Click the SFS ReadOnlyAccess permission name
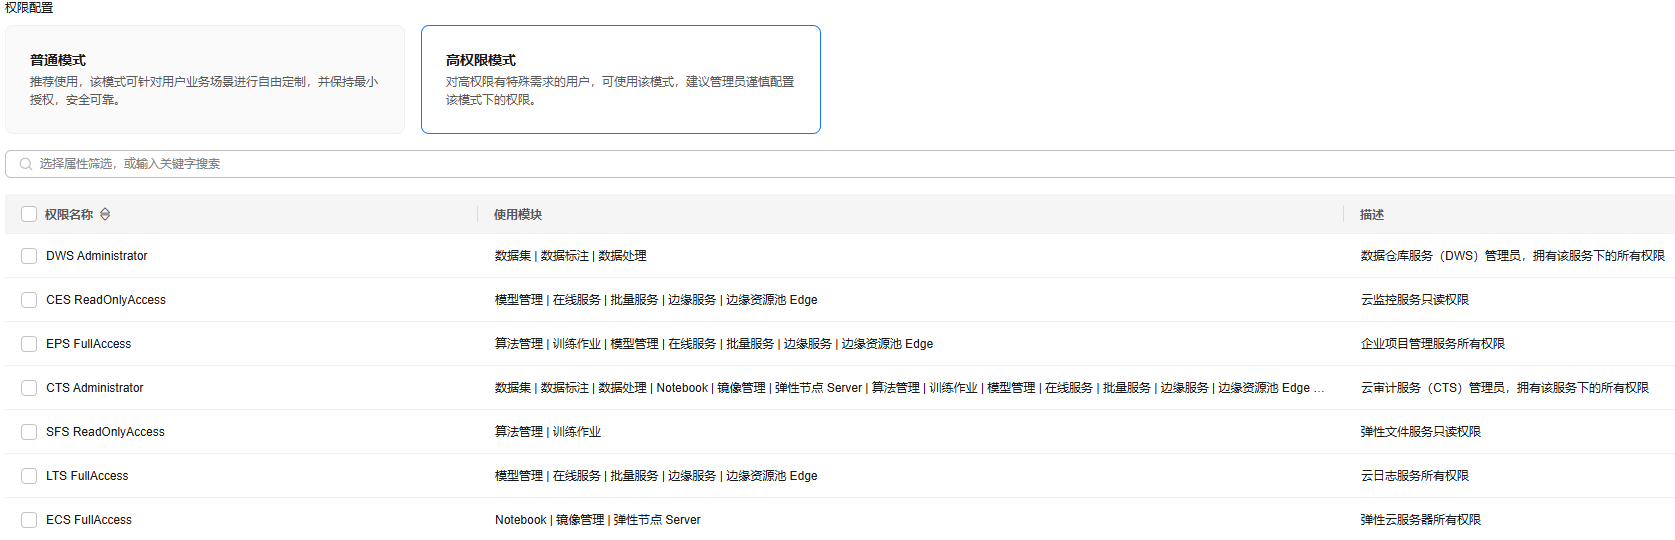The image size is (1675, 540). pyautogui.click(x=105, y=432)
